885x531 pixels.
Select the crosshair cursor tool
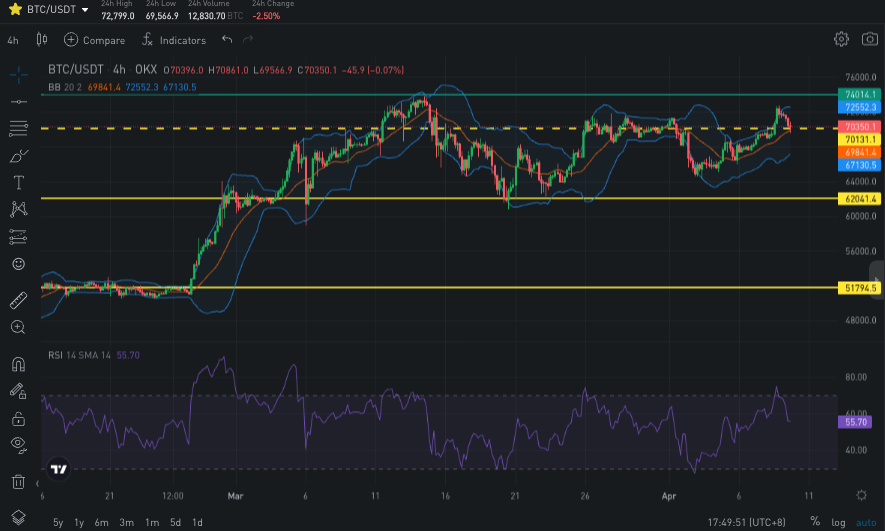(18, 75)
